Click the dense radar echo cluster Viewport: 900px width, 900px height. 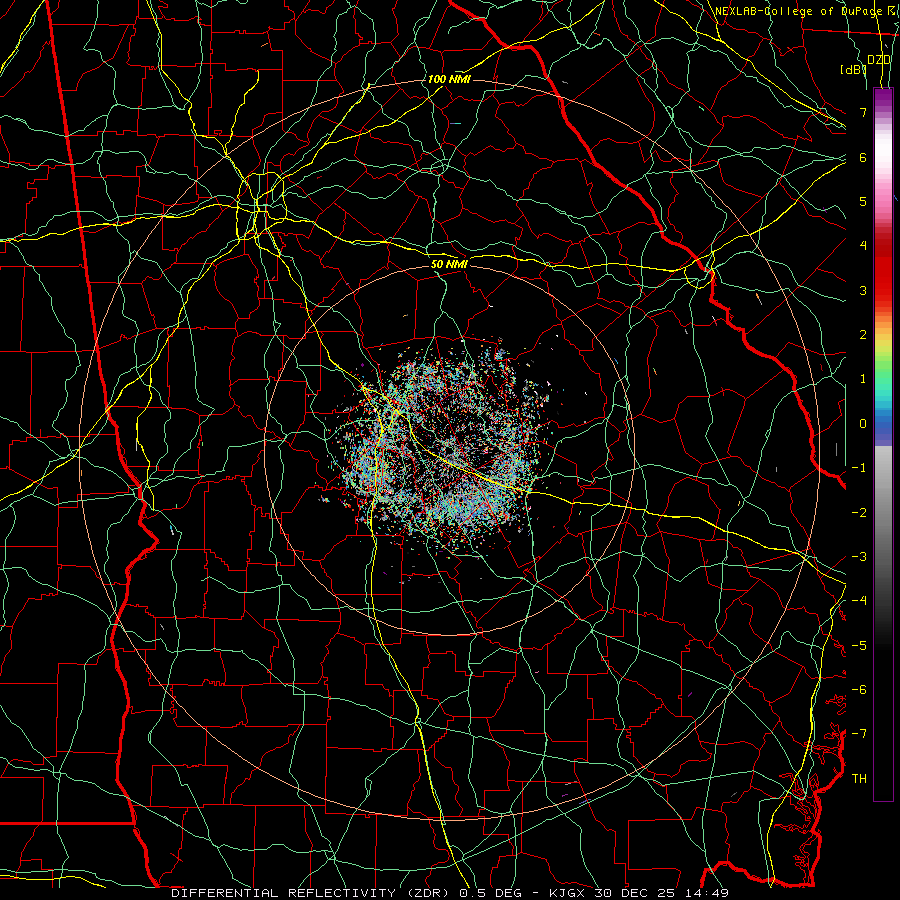[x=442, y=448]
